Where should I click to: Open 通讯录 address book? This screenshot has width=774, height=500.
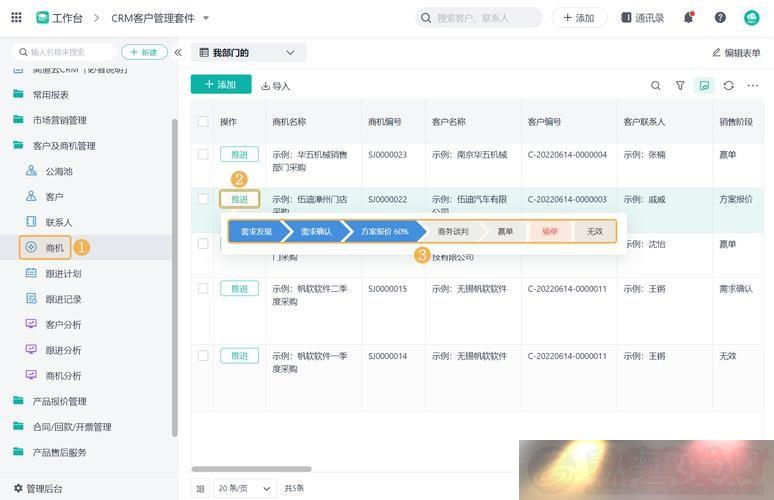(x=642, y=18)
